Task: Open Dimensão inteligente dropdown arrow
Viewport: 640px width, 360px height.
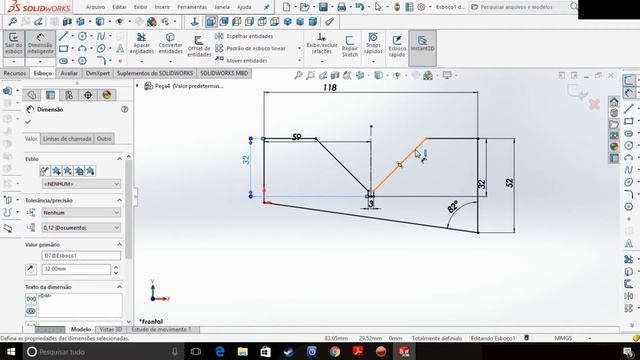Action: (40, 62)
